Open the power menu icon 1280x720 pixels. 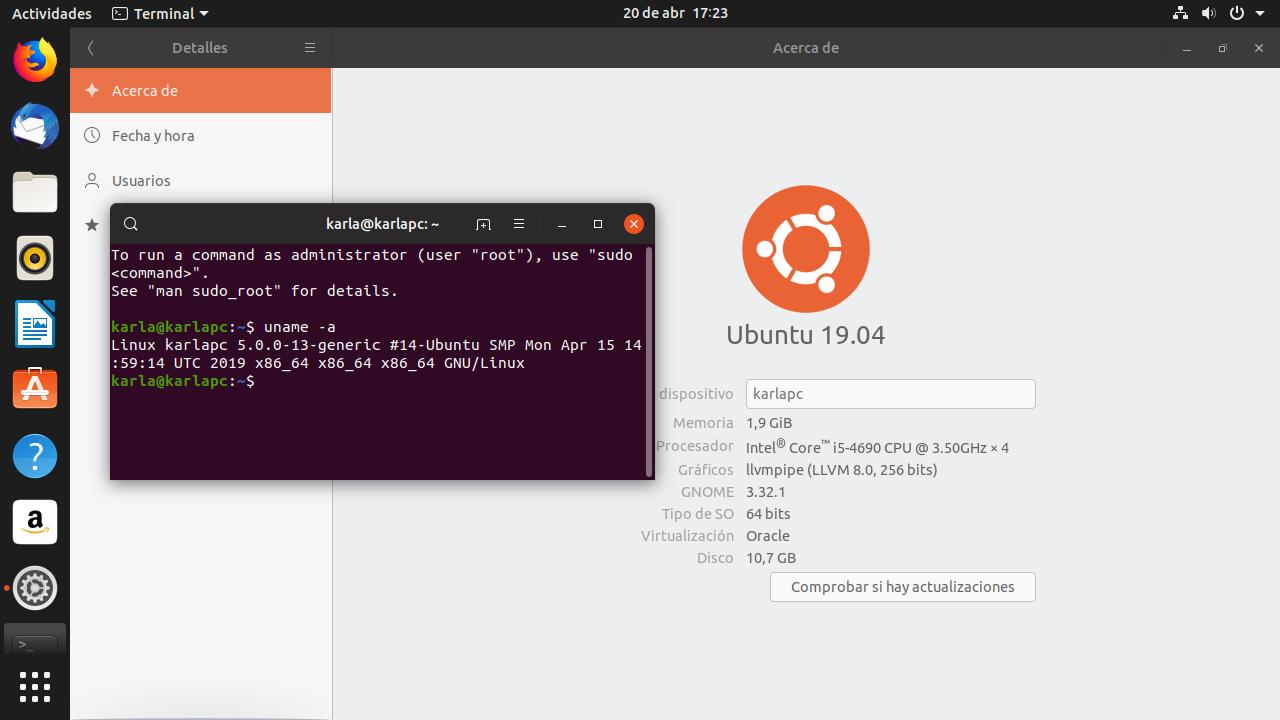coord(1236,13)
